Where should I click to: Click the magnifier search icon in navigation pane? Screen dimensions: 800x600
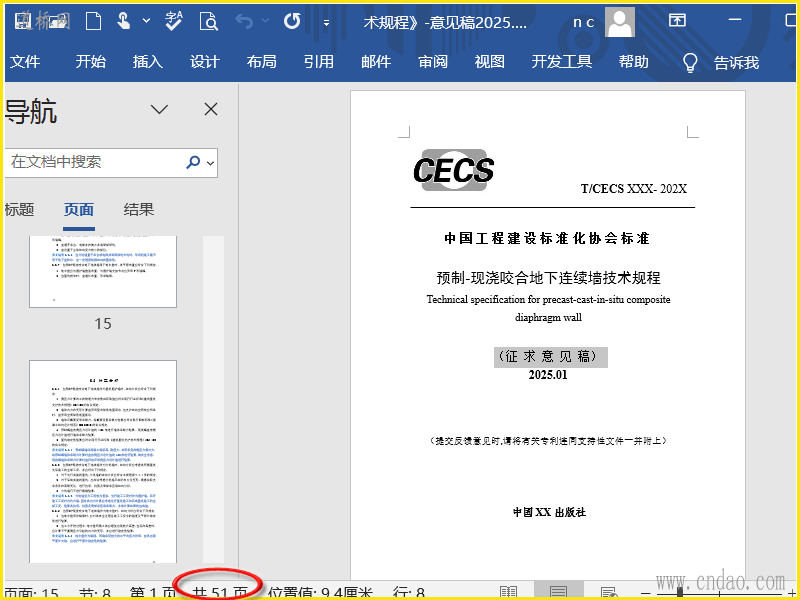[193, 162]
